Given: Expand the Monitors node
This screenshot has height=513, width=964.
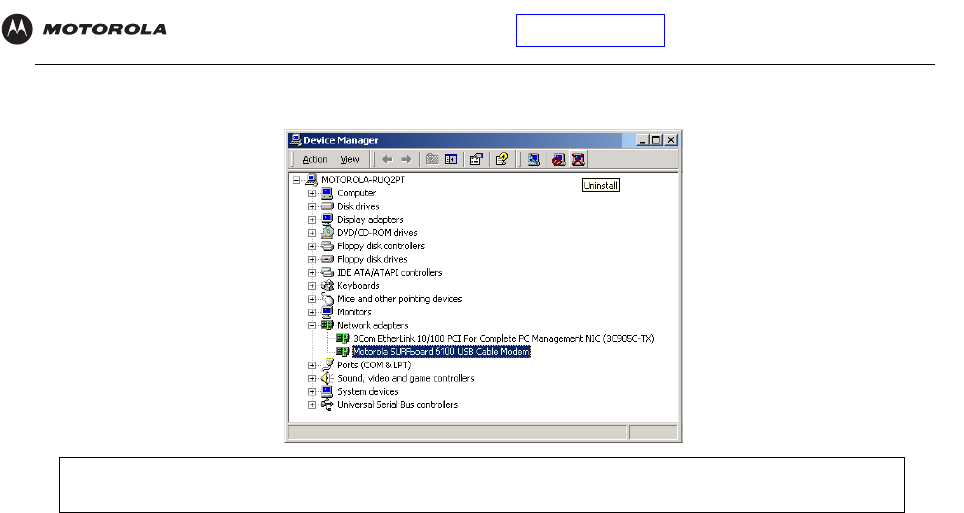Looking at the screenshot, I should pyautogui.click(x=312, y=312).
